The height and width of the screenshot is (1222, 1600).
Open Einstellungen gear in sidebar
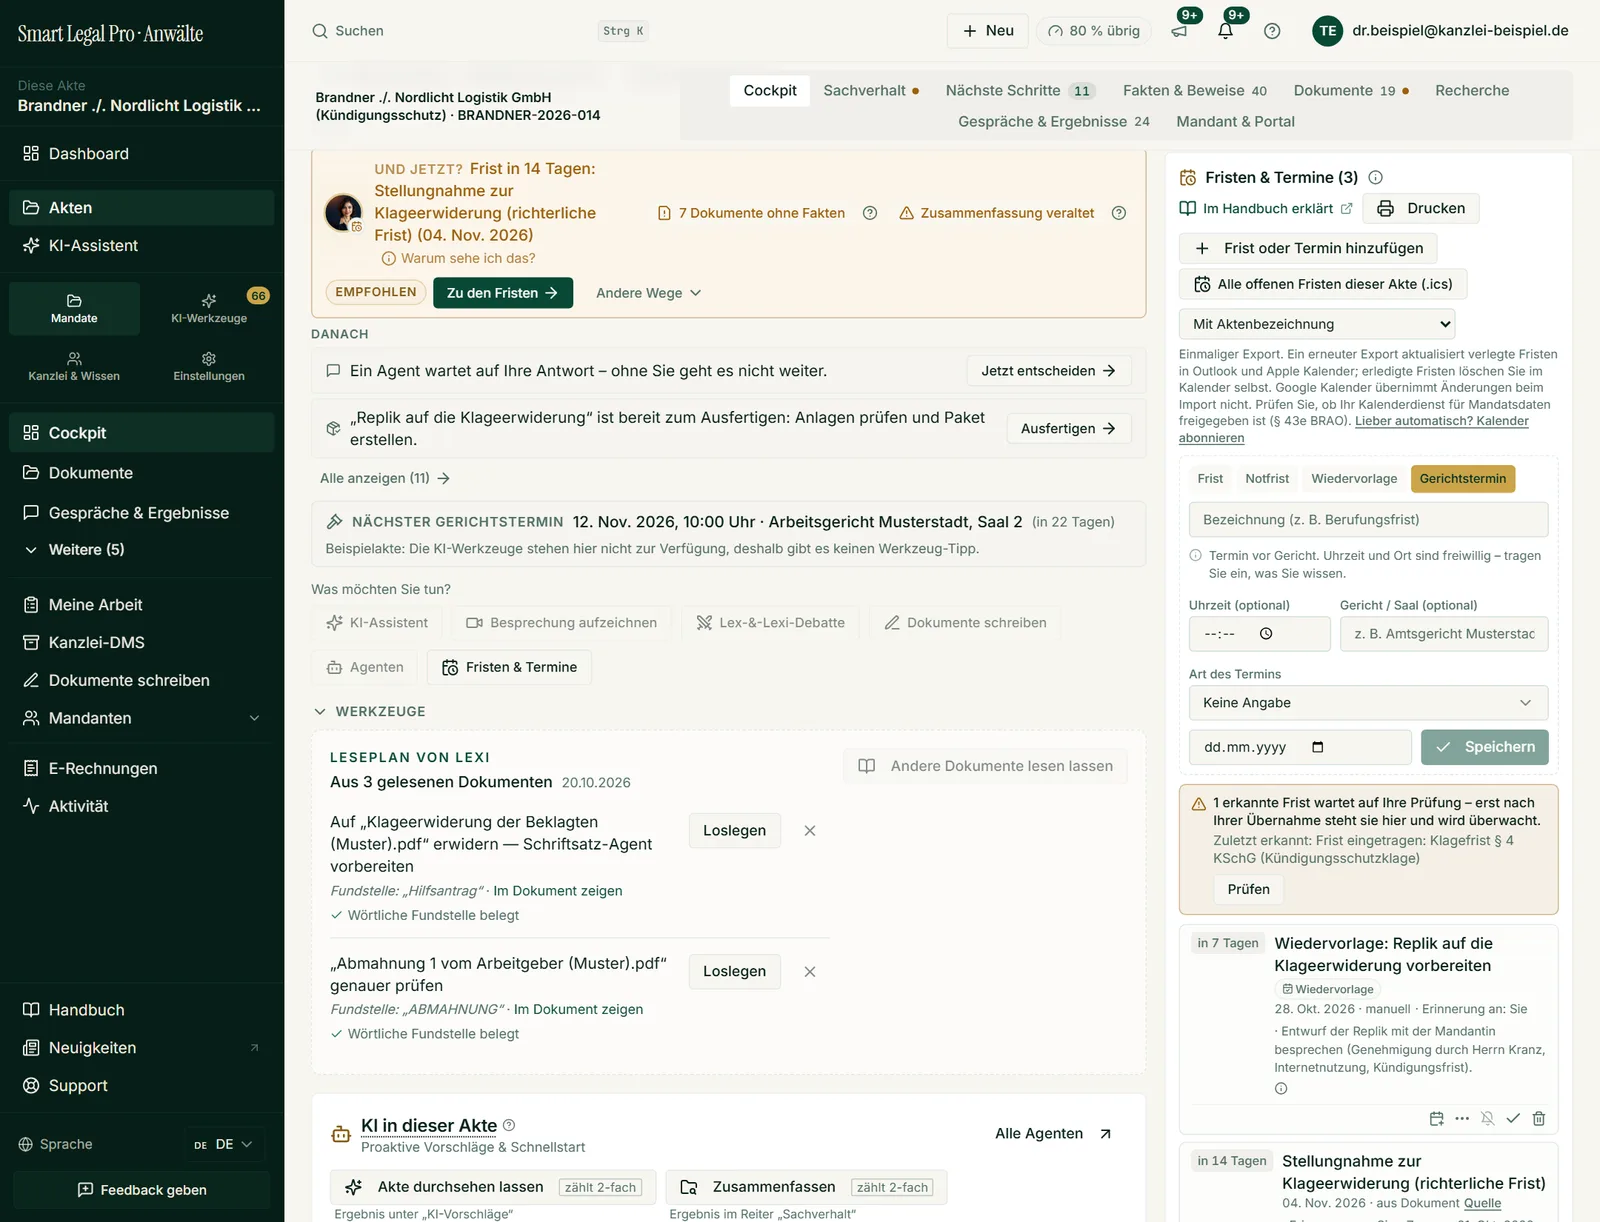tap(209, 366)
